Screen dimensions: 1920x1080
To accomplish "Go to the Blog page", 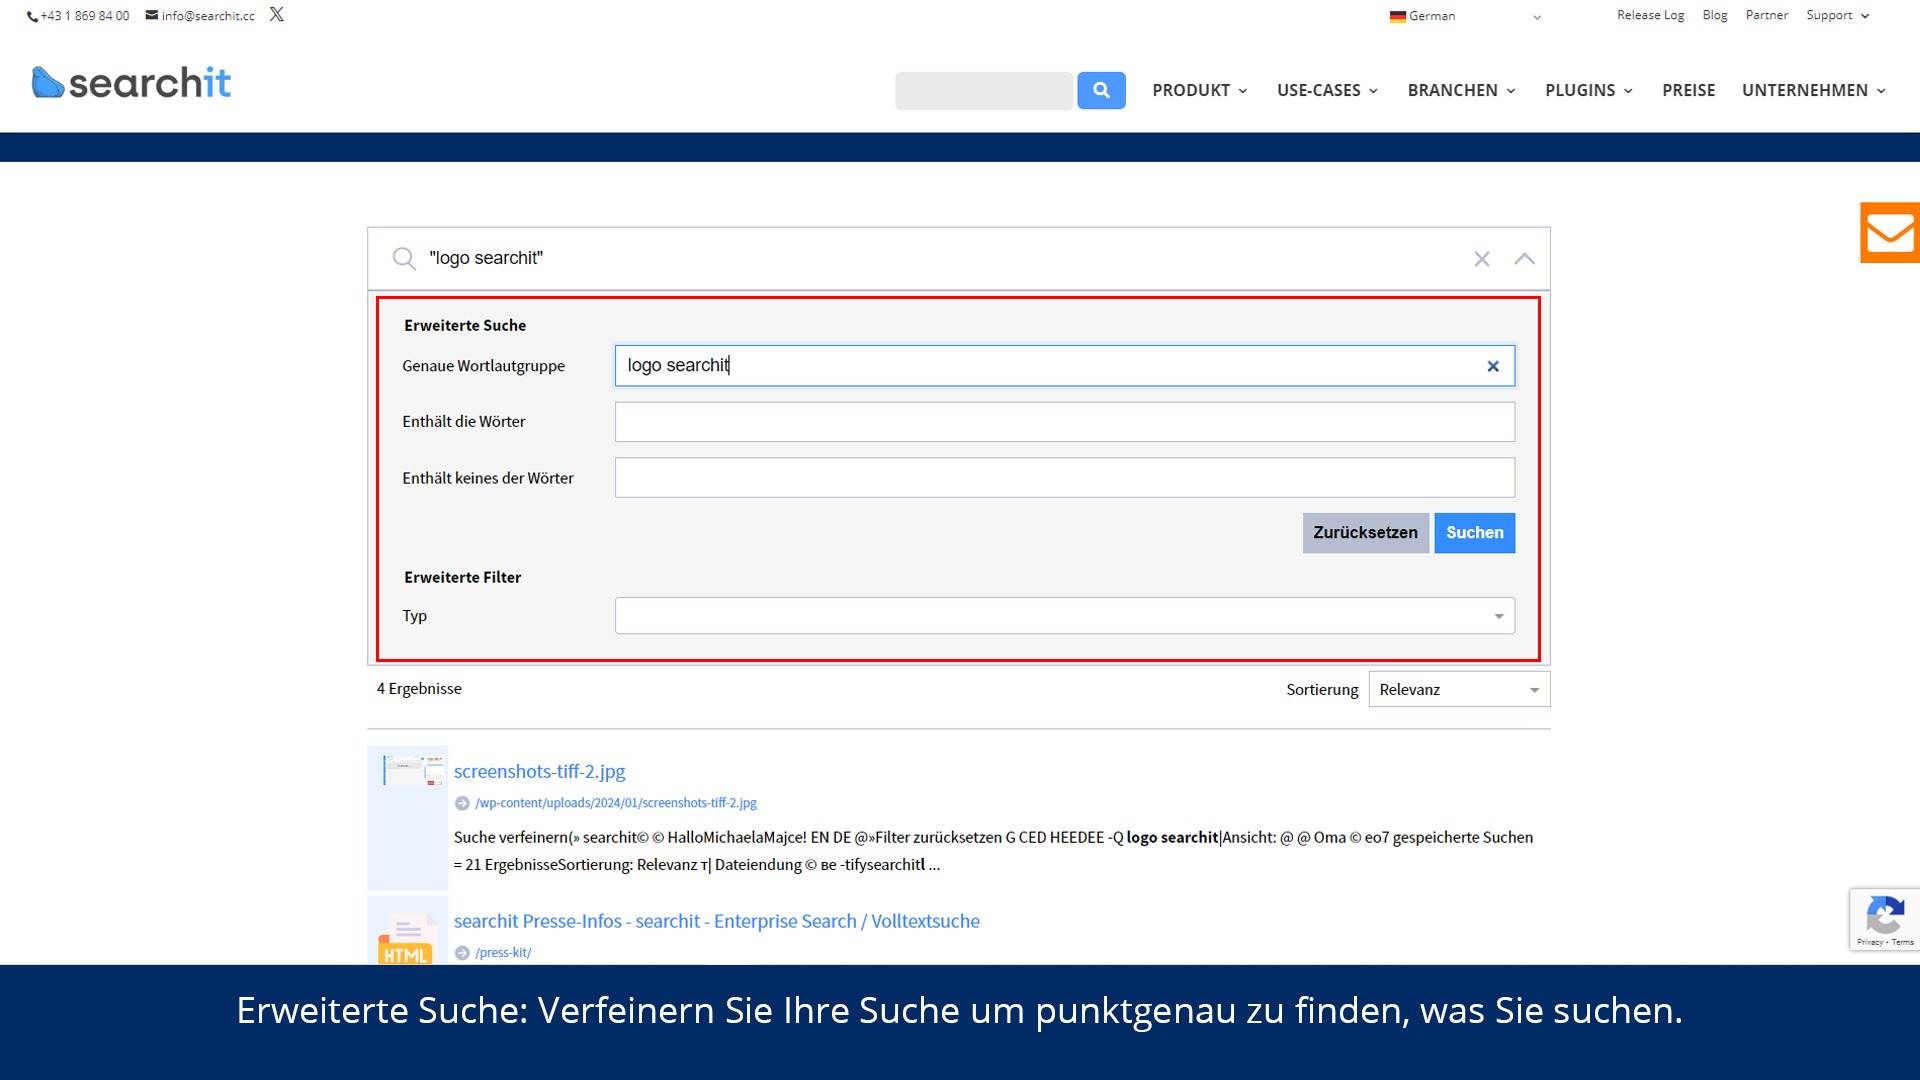I will (x=1715, y=15).
